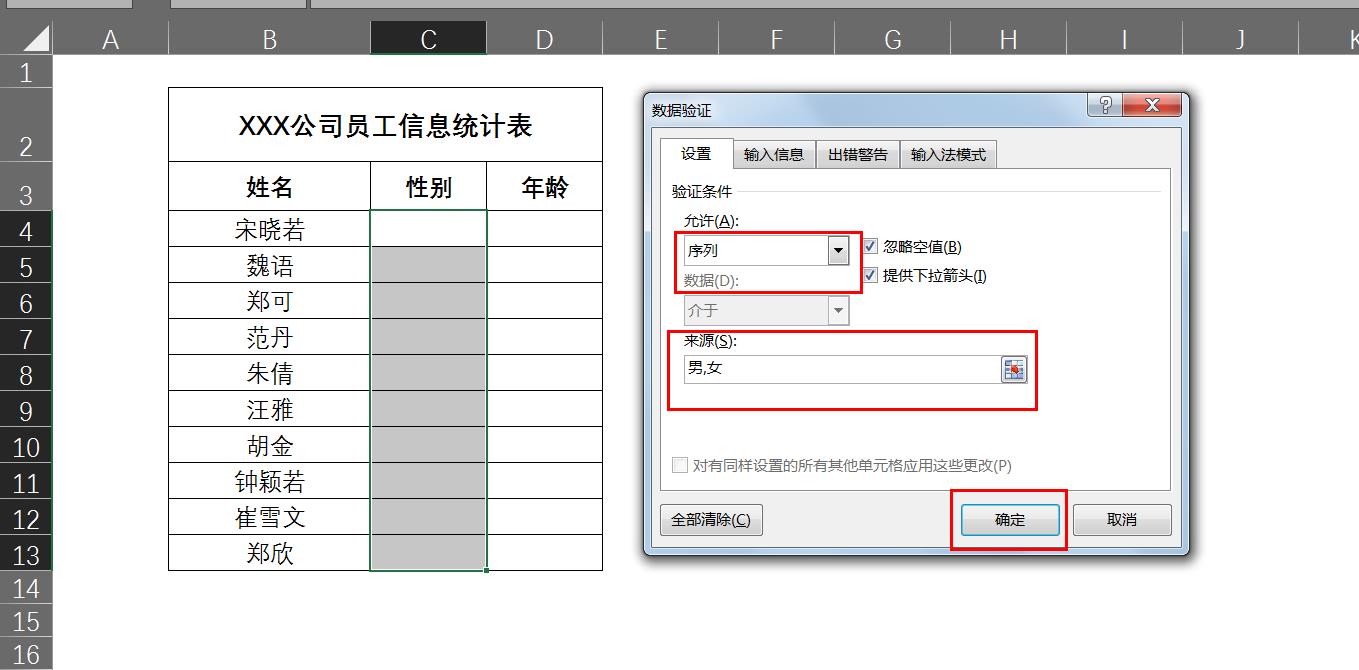Select row 8 header
1359x670 pixels.
(26, 373)
